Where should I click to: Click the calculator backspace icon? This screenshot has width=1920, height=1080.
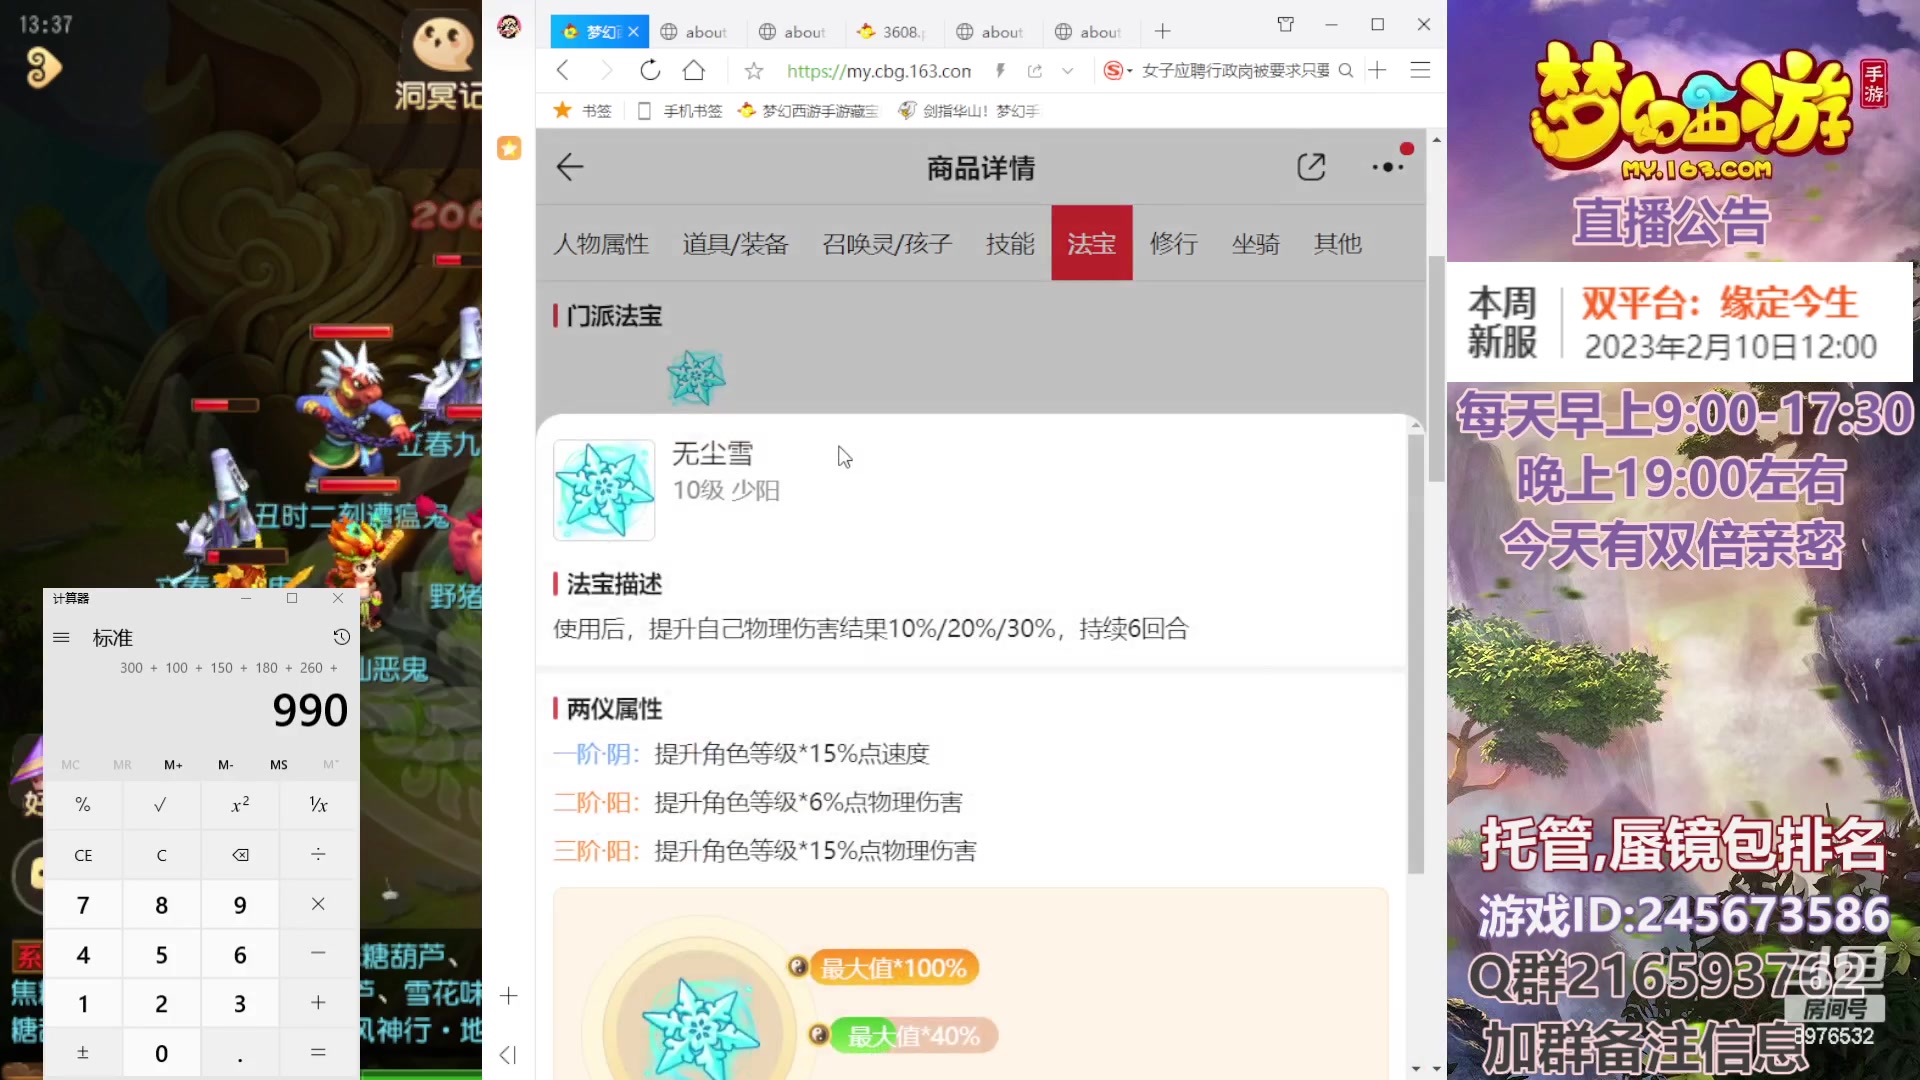240,855
